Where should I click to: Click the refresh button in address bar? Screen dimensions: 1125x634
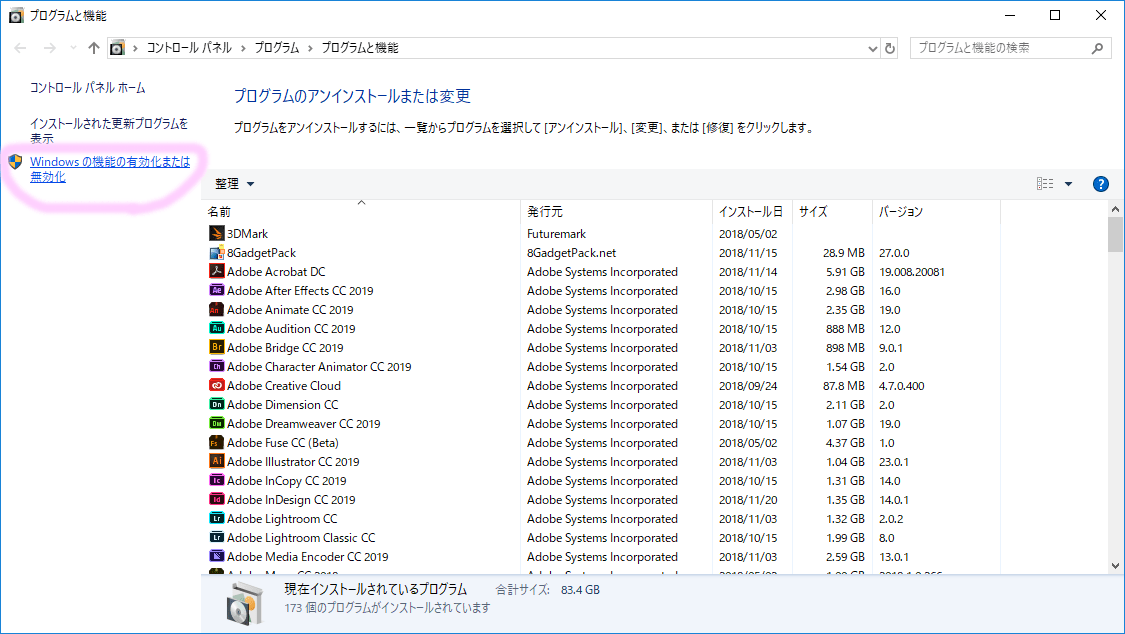tap(890, 48)
